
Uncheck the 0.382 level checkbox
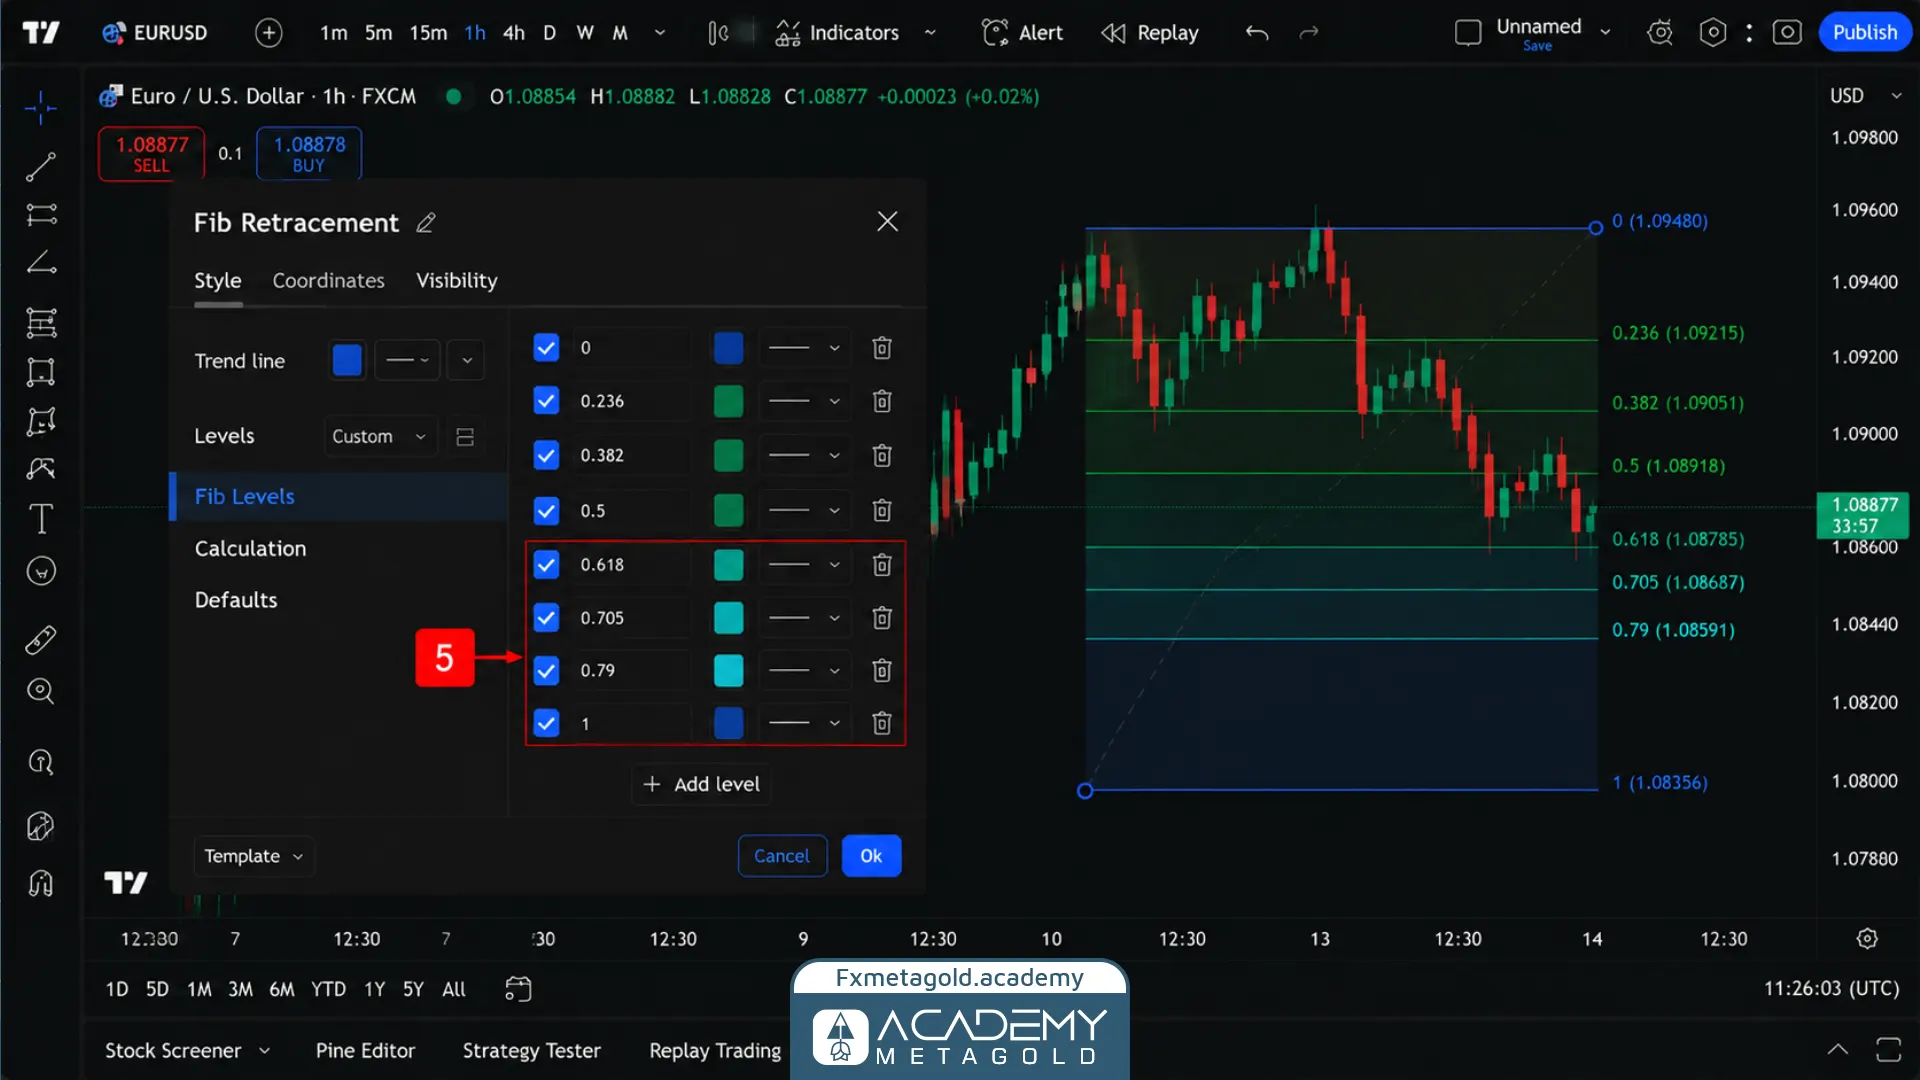pos(546,456)
